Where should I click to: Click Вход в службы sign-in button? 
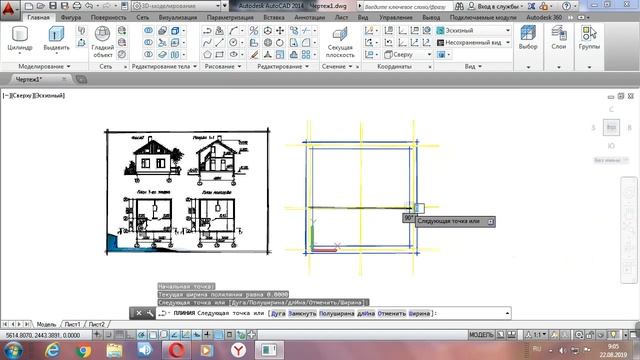(x=495, y=6)
